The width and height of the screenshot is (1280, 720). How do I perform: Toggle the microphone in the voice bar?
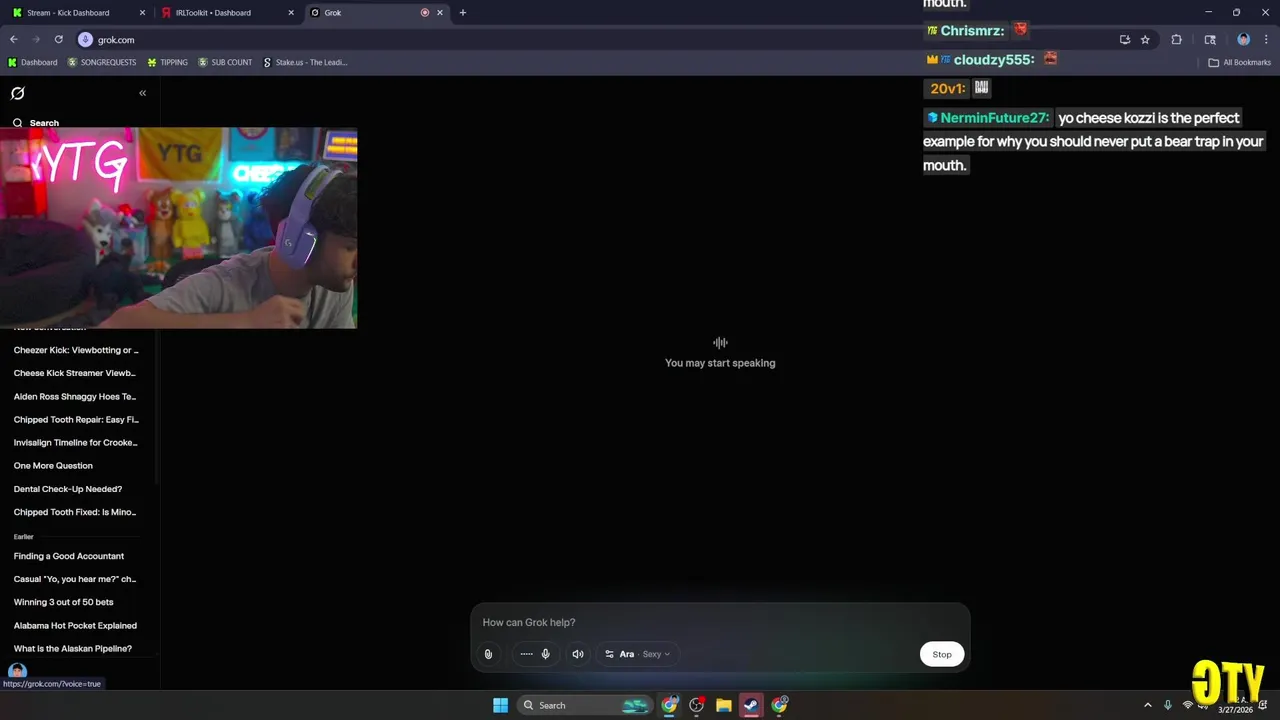pyautogui.click(x=545, y=654)
